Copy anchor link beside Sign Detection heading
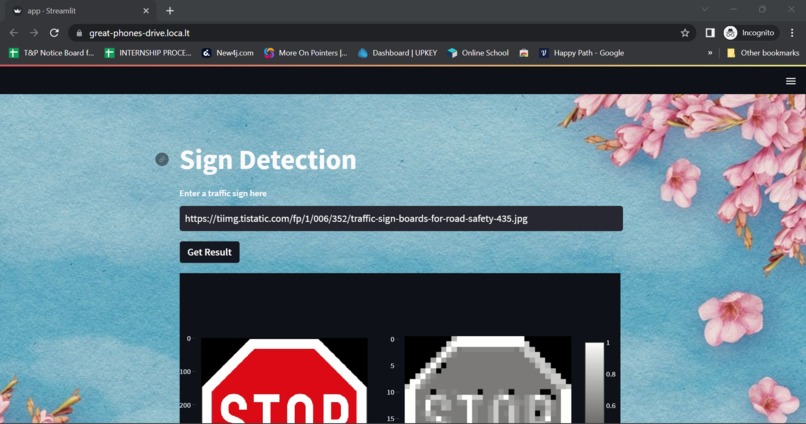Image resolution: width=806 pixels, height=424 pixels. [x=162, y=159]
